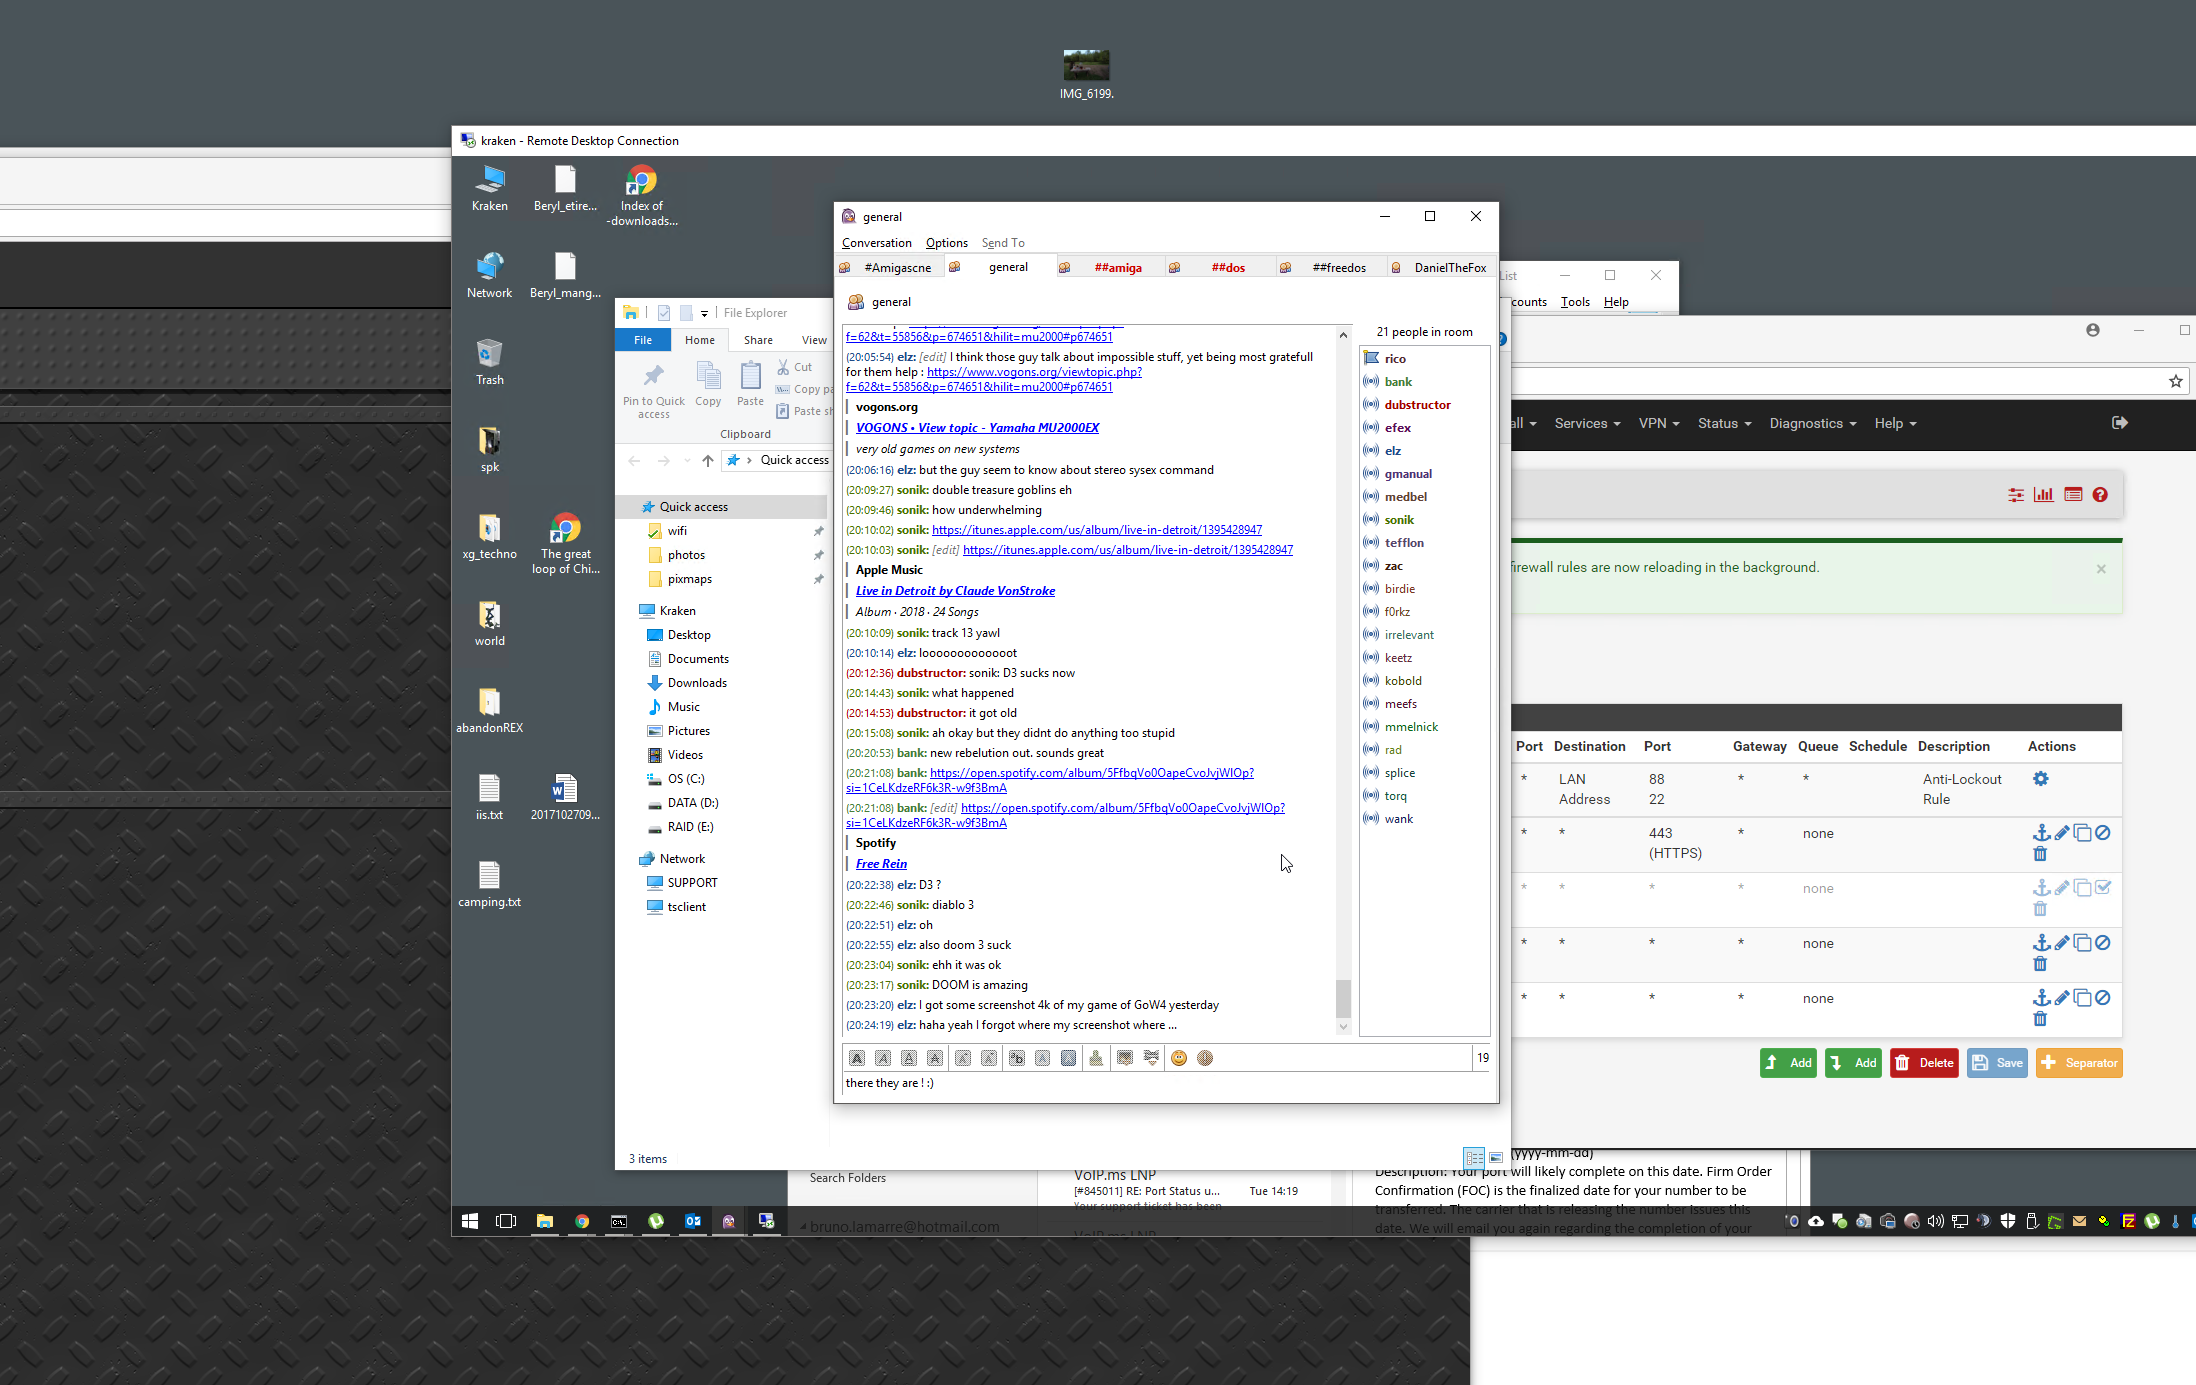The width and height of the screenshot is (2196, 1385).
Task: Click the Pidgin message input field
Action: pos(1165,1085)
